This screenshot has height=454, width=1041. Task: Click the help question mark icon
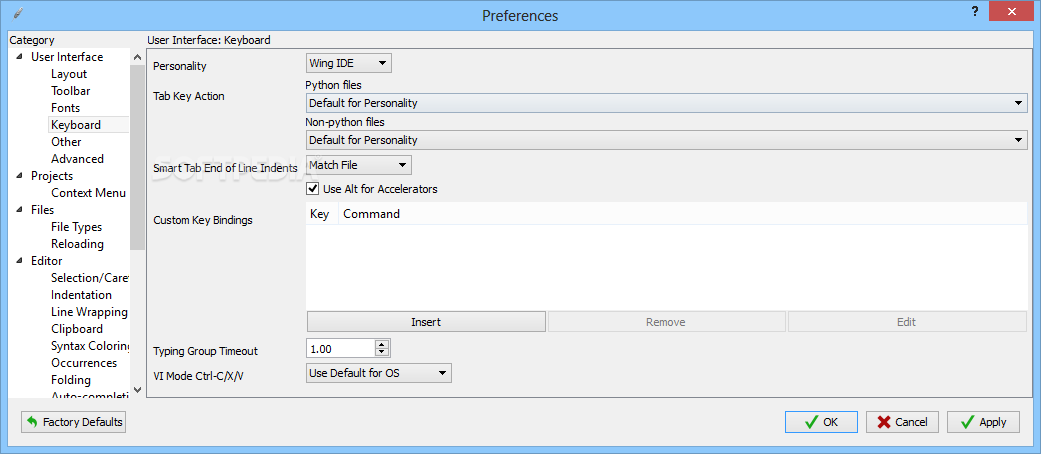(x=975, y=12)
